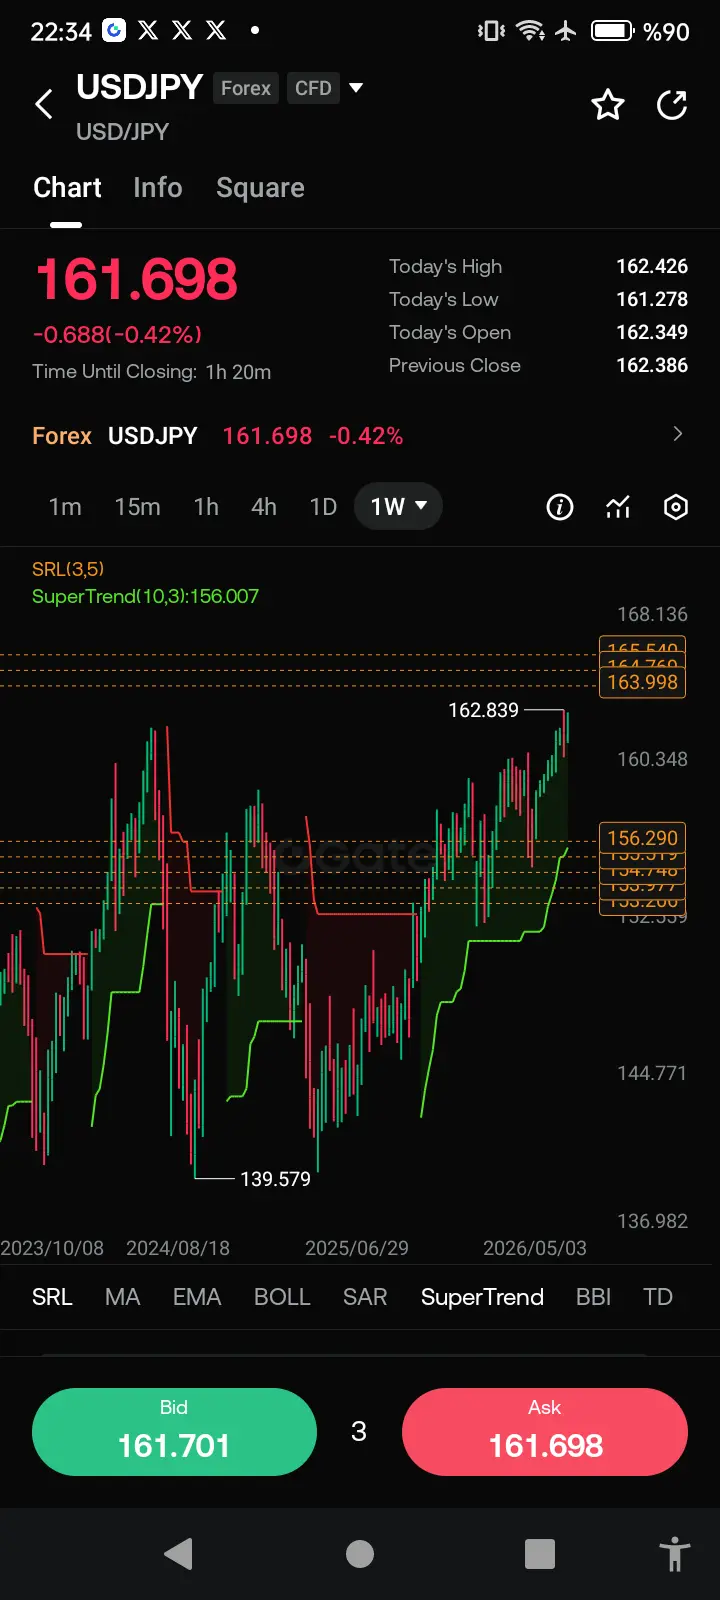Screen dimensions: 720x1600
Task: Switch to the Square tab
Action: tap(260, 188)
